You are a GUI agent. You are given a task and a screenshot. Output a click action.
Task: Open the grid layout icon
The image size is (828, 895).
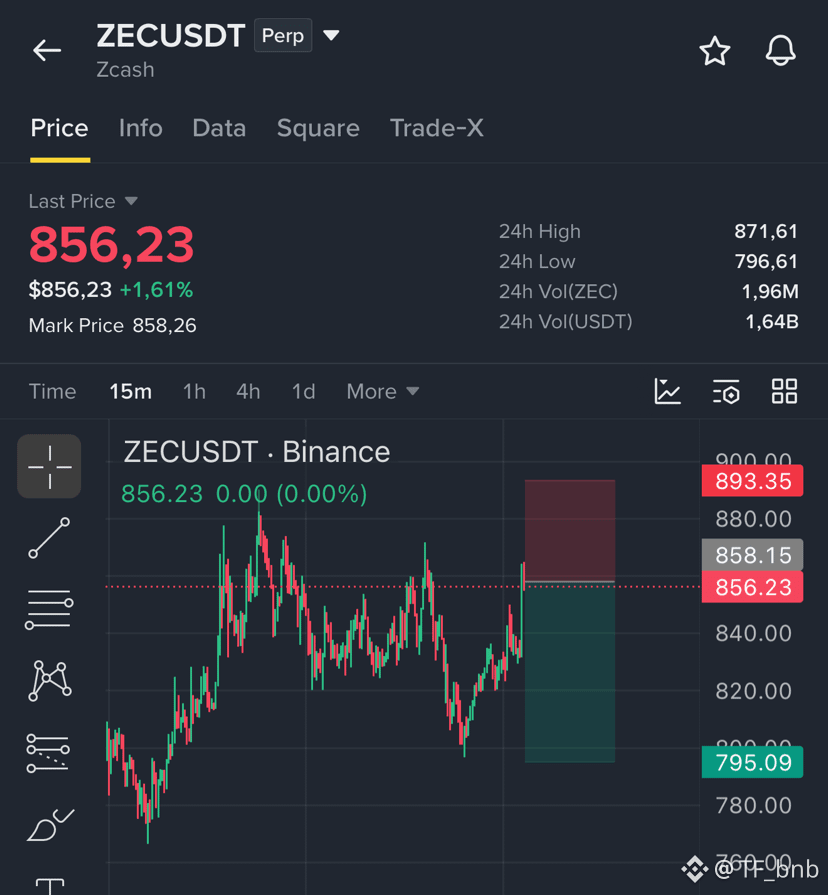[784, 392]
